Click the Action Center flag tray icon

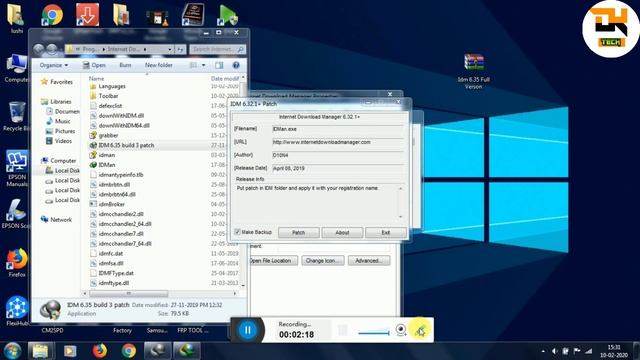point(576,351)
